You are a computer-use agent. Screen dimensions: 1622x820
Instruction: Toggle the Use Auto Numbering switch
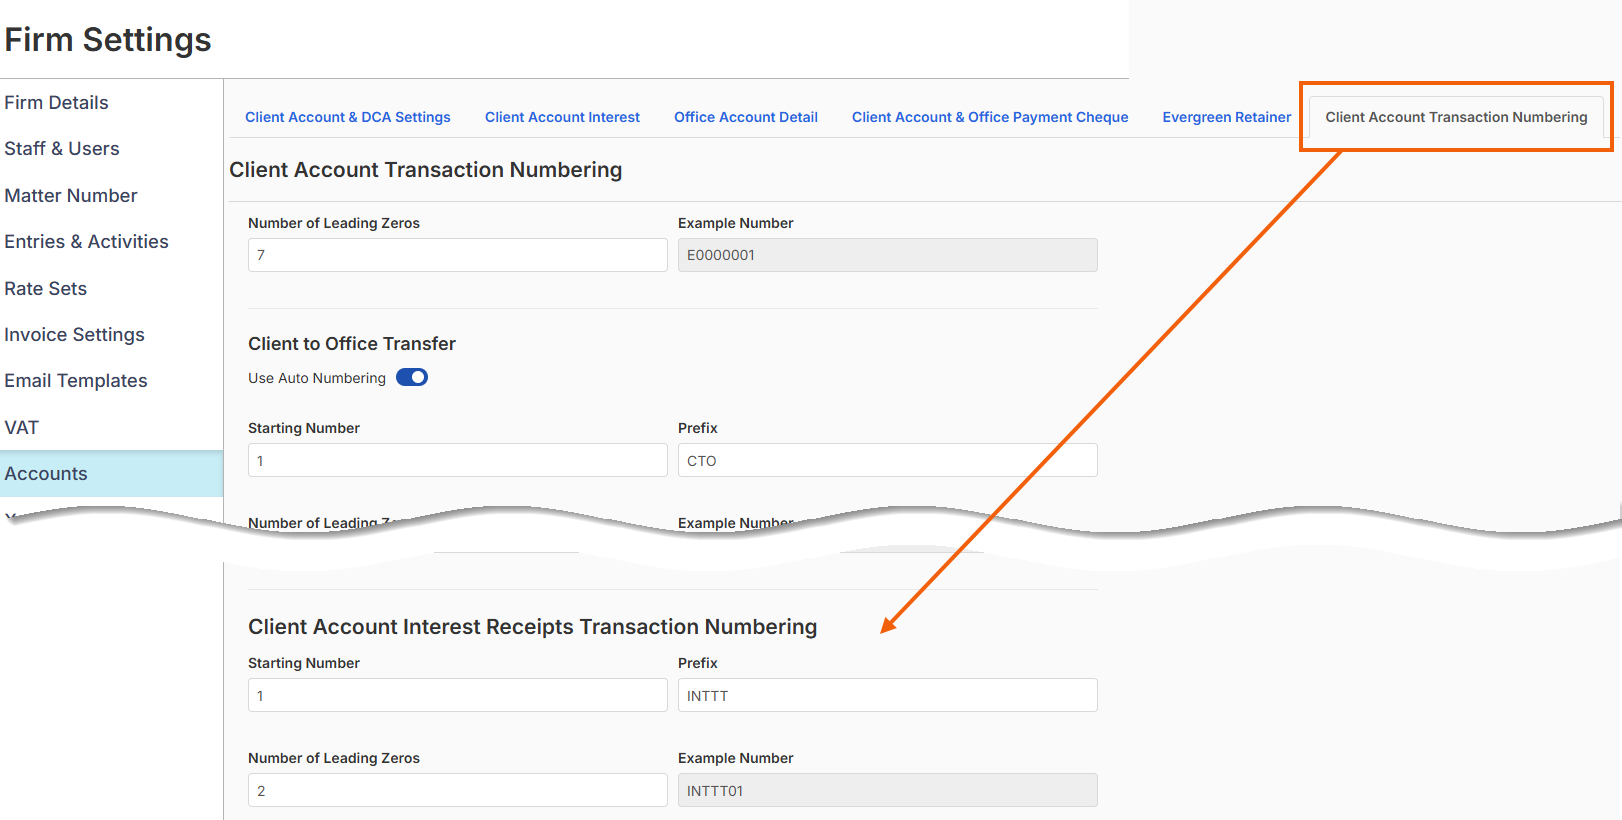pos(411,377)
